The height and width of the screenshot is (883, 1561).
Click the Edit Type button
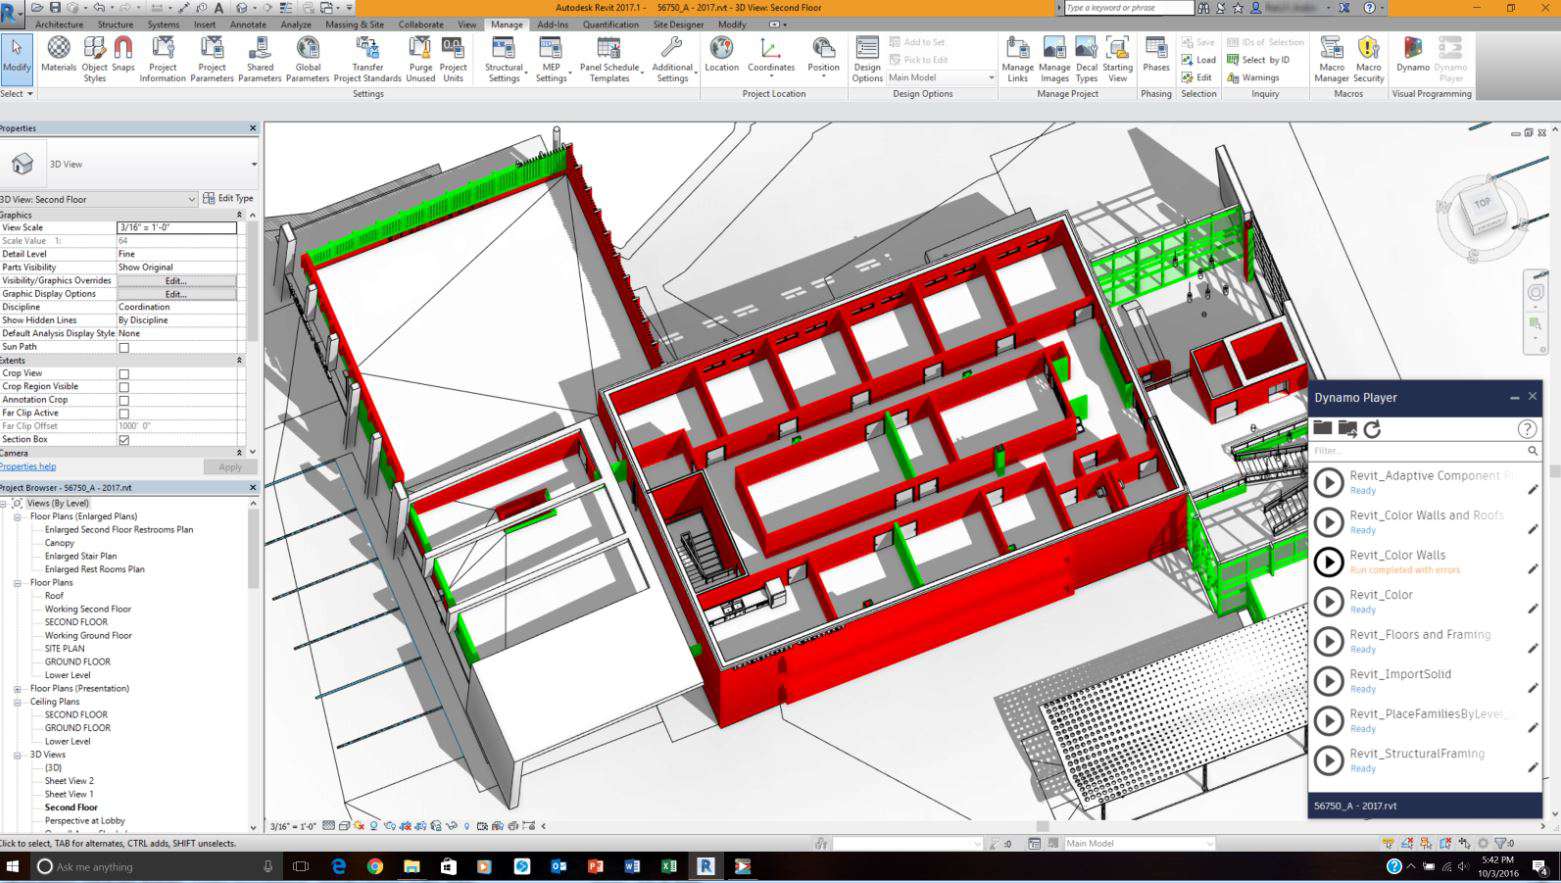point(228,198)
